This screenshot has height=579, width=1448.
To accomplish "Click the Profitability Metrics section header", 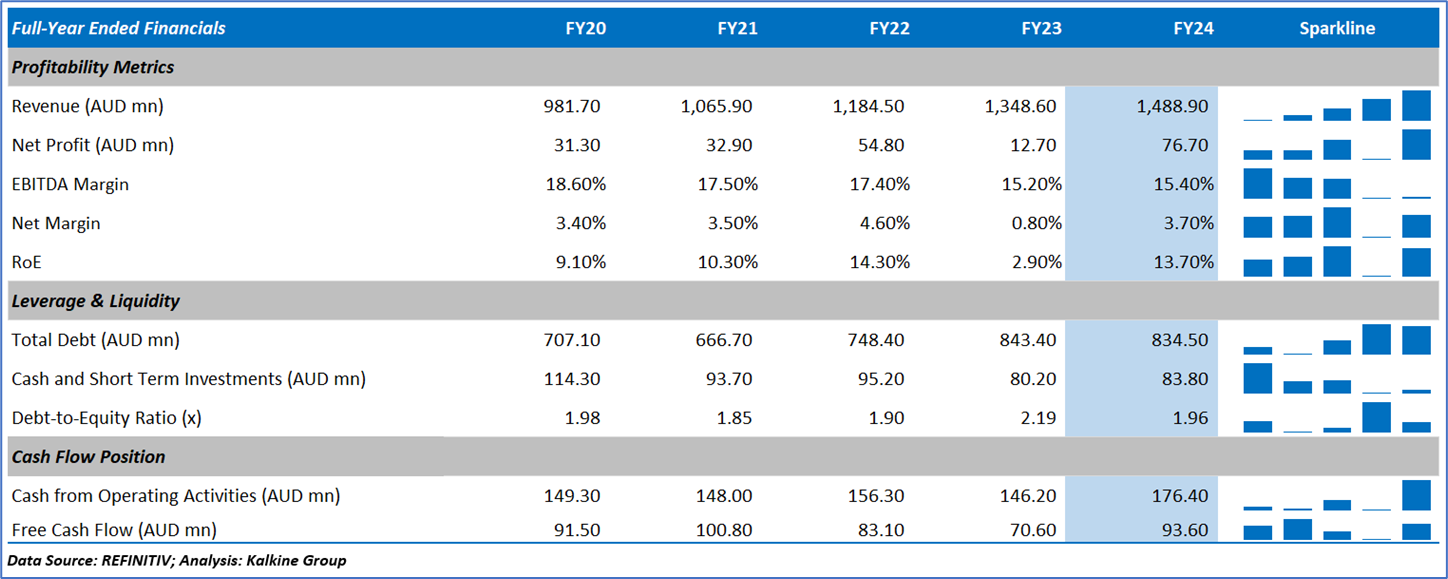I will (92, 67).
